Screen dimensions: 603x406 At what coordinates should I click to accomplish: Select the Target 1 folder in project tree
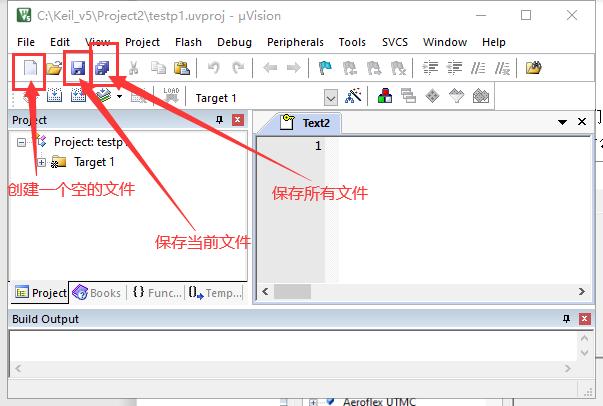point(83,162)
